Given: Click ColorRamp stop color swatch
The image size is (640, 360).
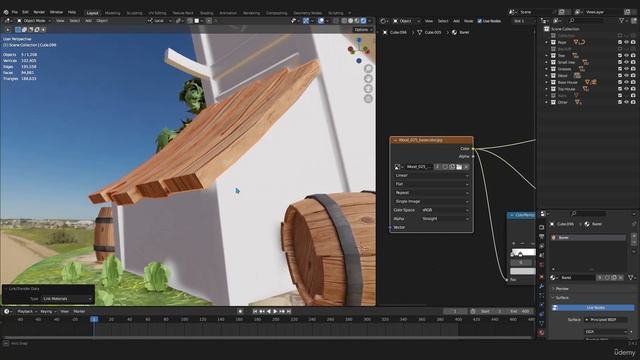Looking at the screenshot, I should [x=523, y=271].
